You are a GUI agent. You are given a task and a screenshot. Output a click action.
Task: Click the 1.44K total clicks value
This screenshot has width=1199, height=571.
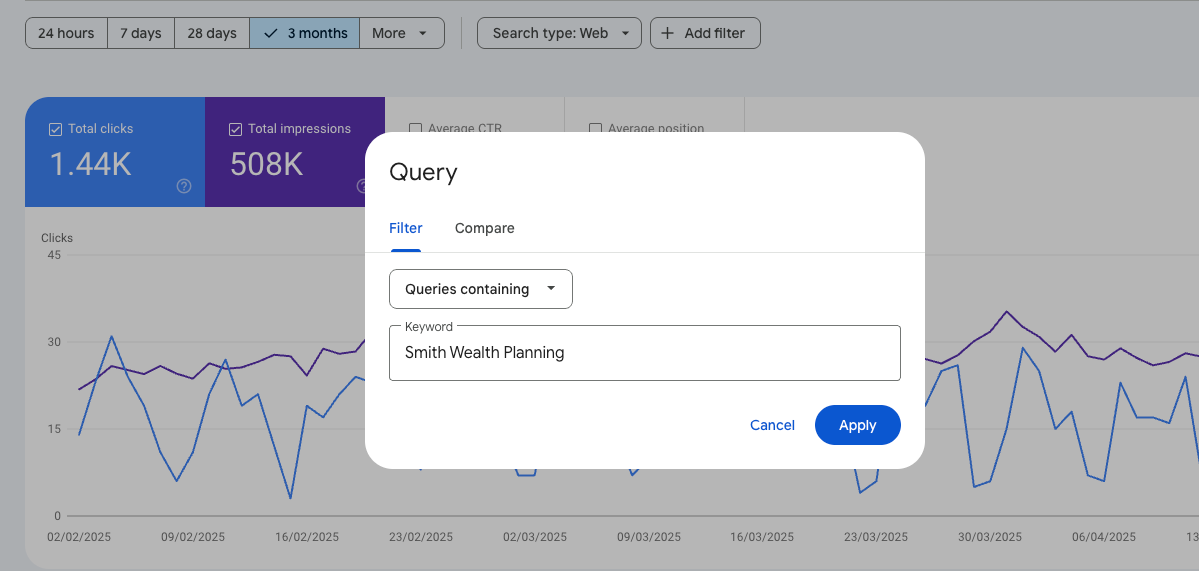pos(91,164)
